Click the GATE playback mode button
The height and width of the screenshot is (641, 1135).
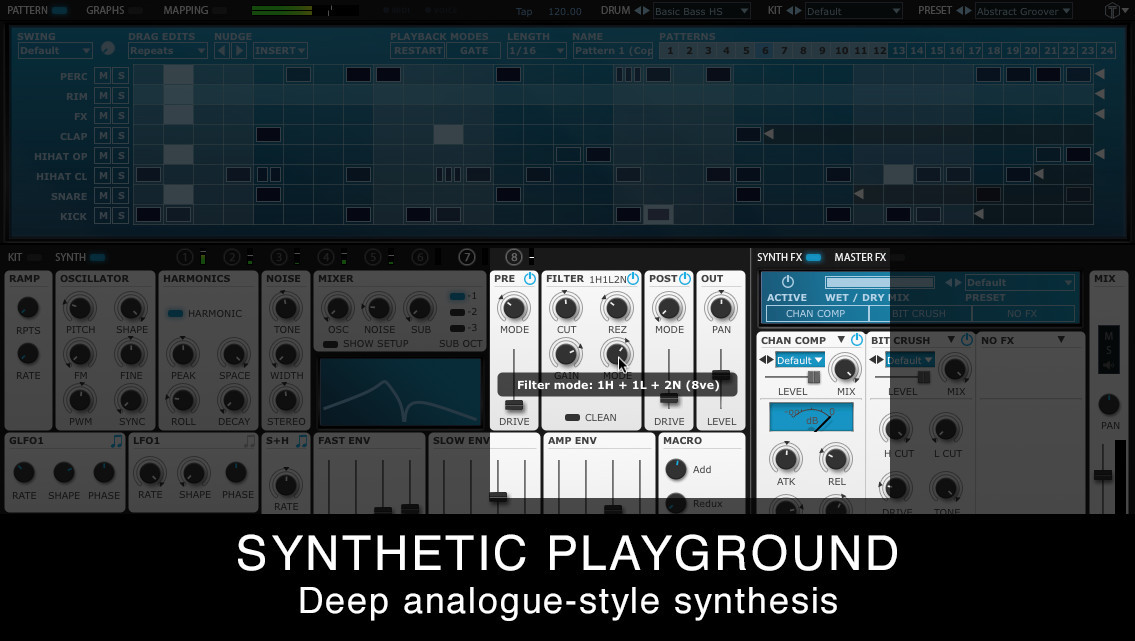click(473, 51)
